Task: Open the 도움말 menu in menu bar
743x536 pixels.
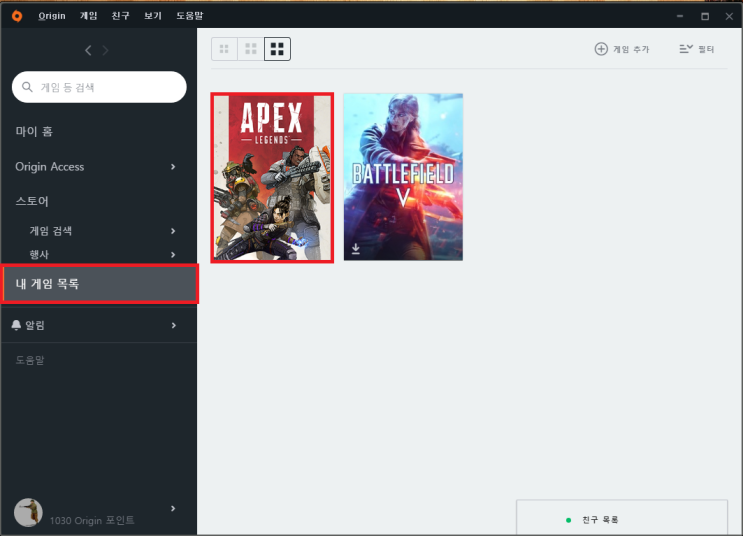Action: pos(190,16)
